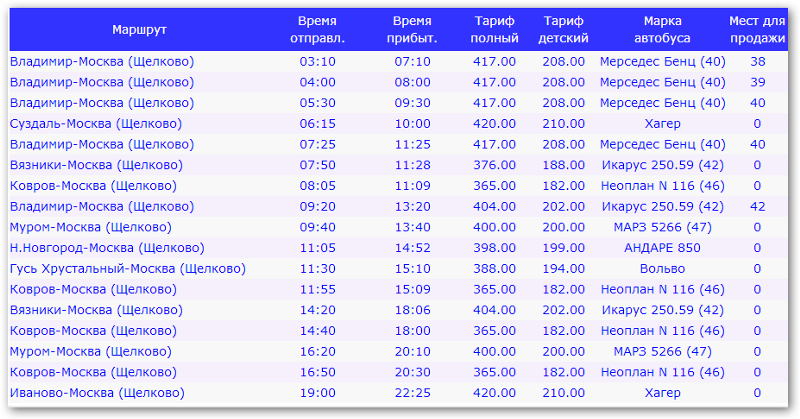Image resolution: width=800 pixels, height=419 pixels.
Task: Open the Н.Новгород-Москва (Щелково) route
Action: click(107, 248)
